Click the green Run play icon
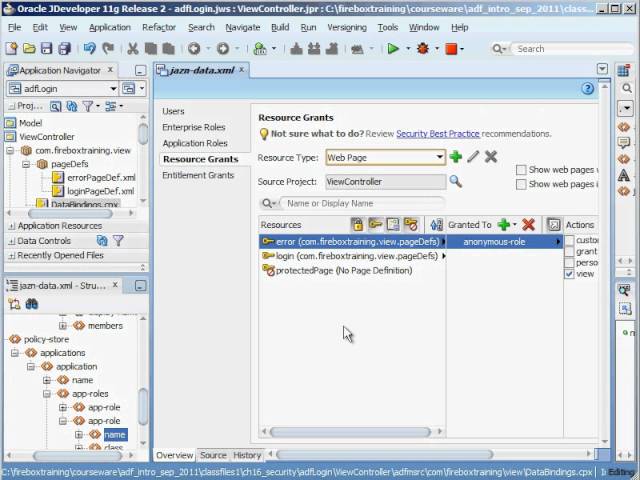The width and height of the screenshot is (640, 480). tap(393, 49)
